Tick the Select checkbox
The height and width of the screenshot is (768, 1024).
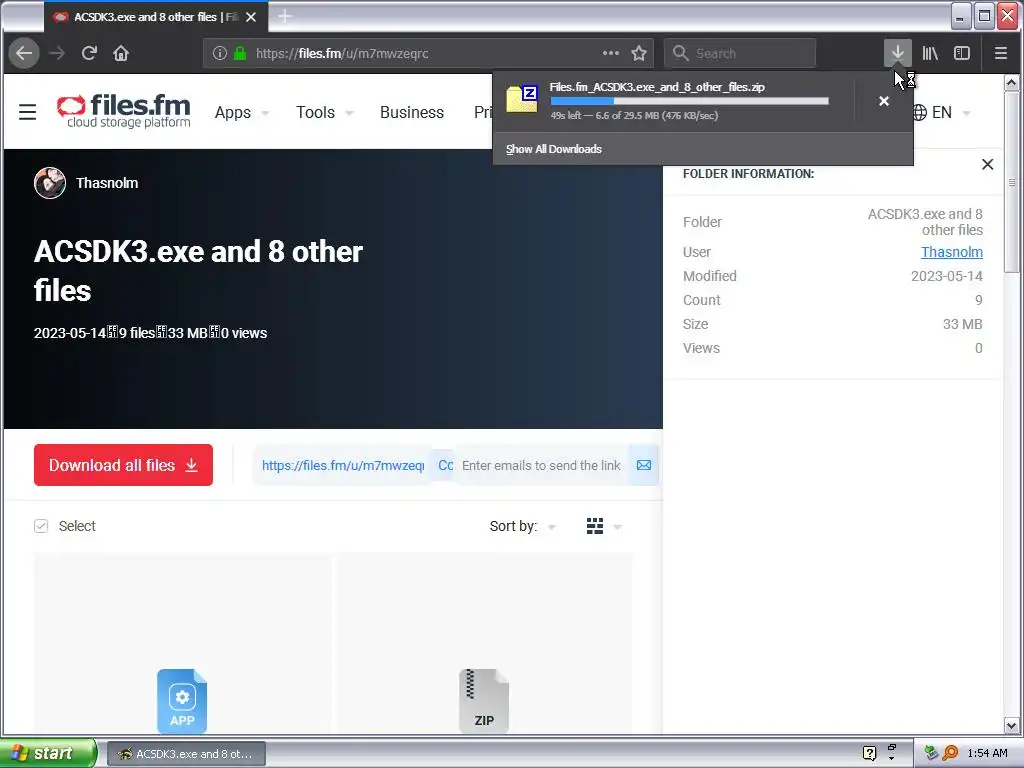coord(41,526)
